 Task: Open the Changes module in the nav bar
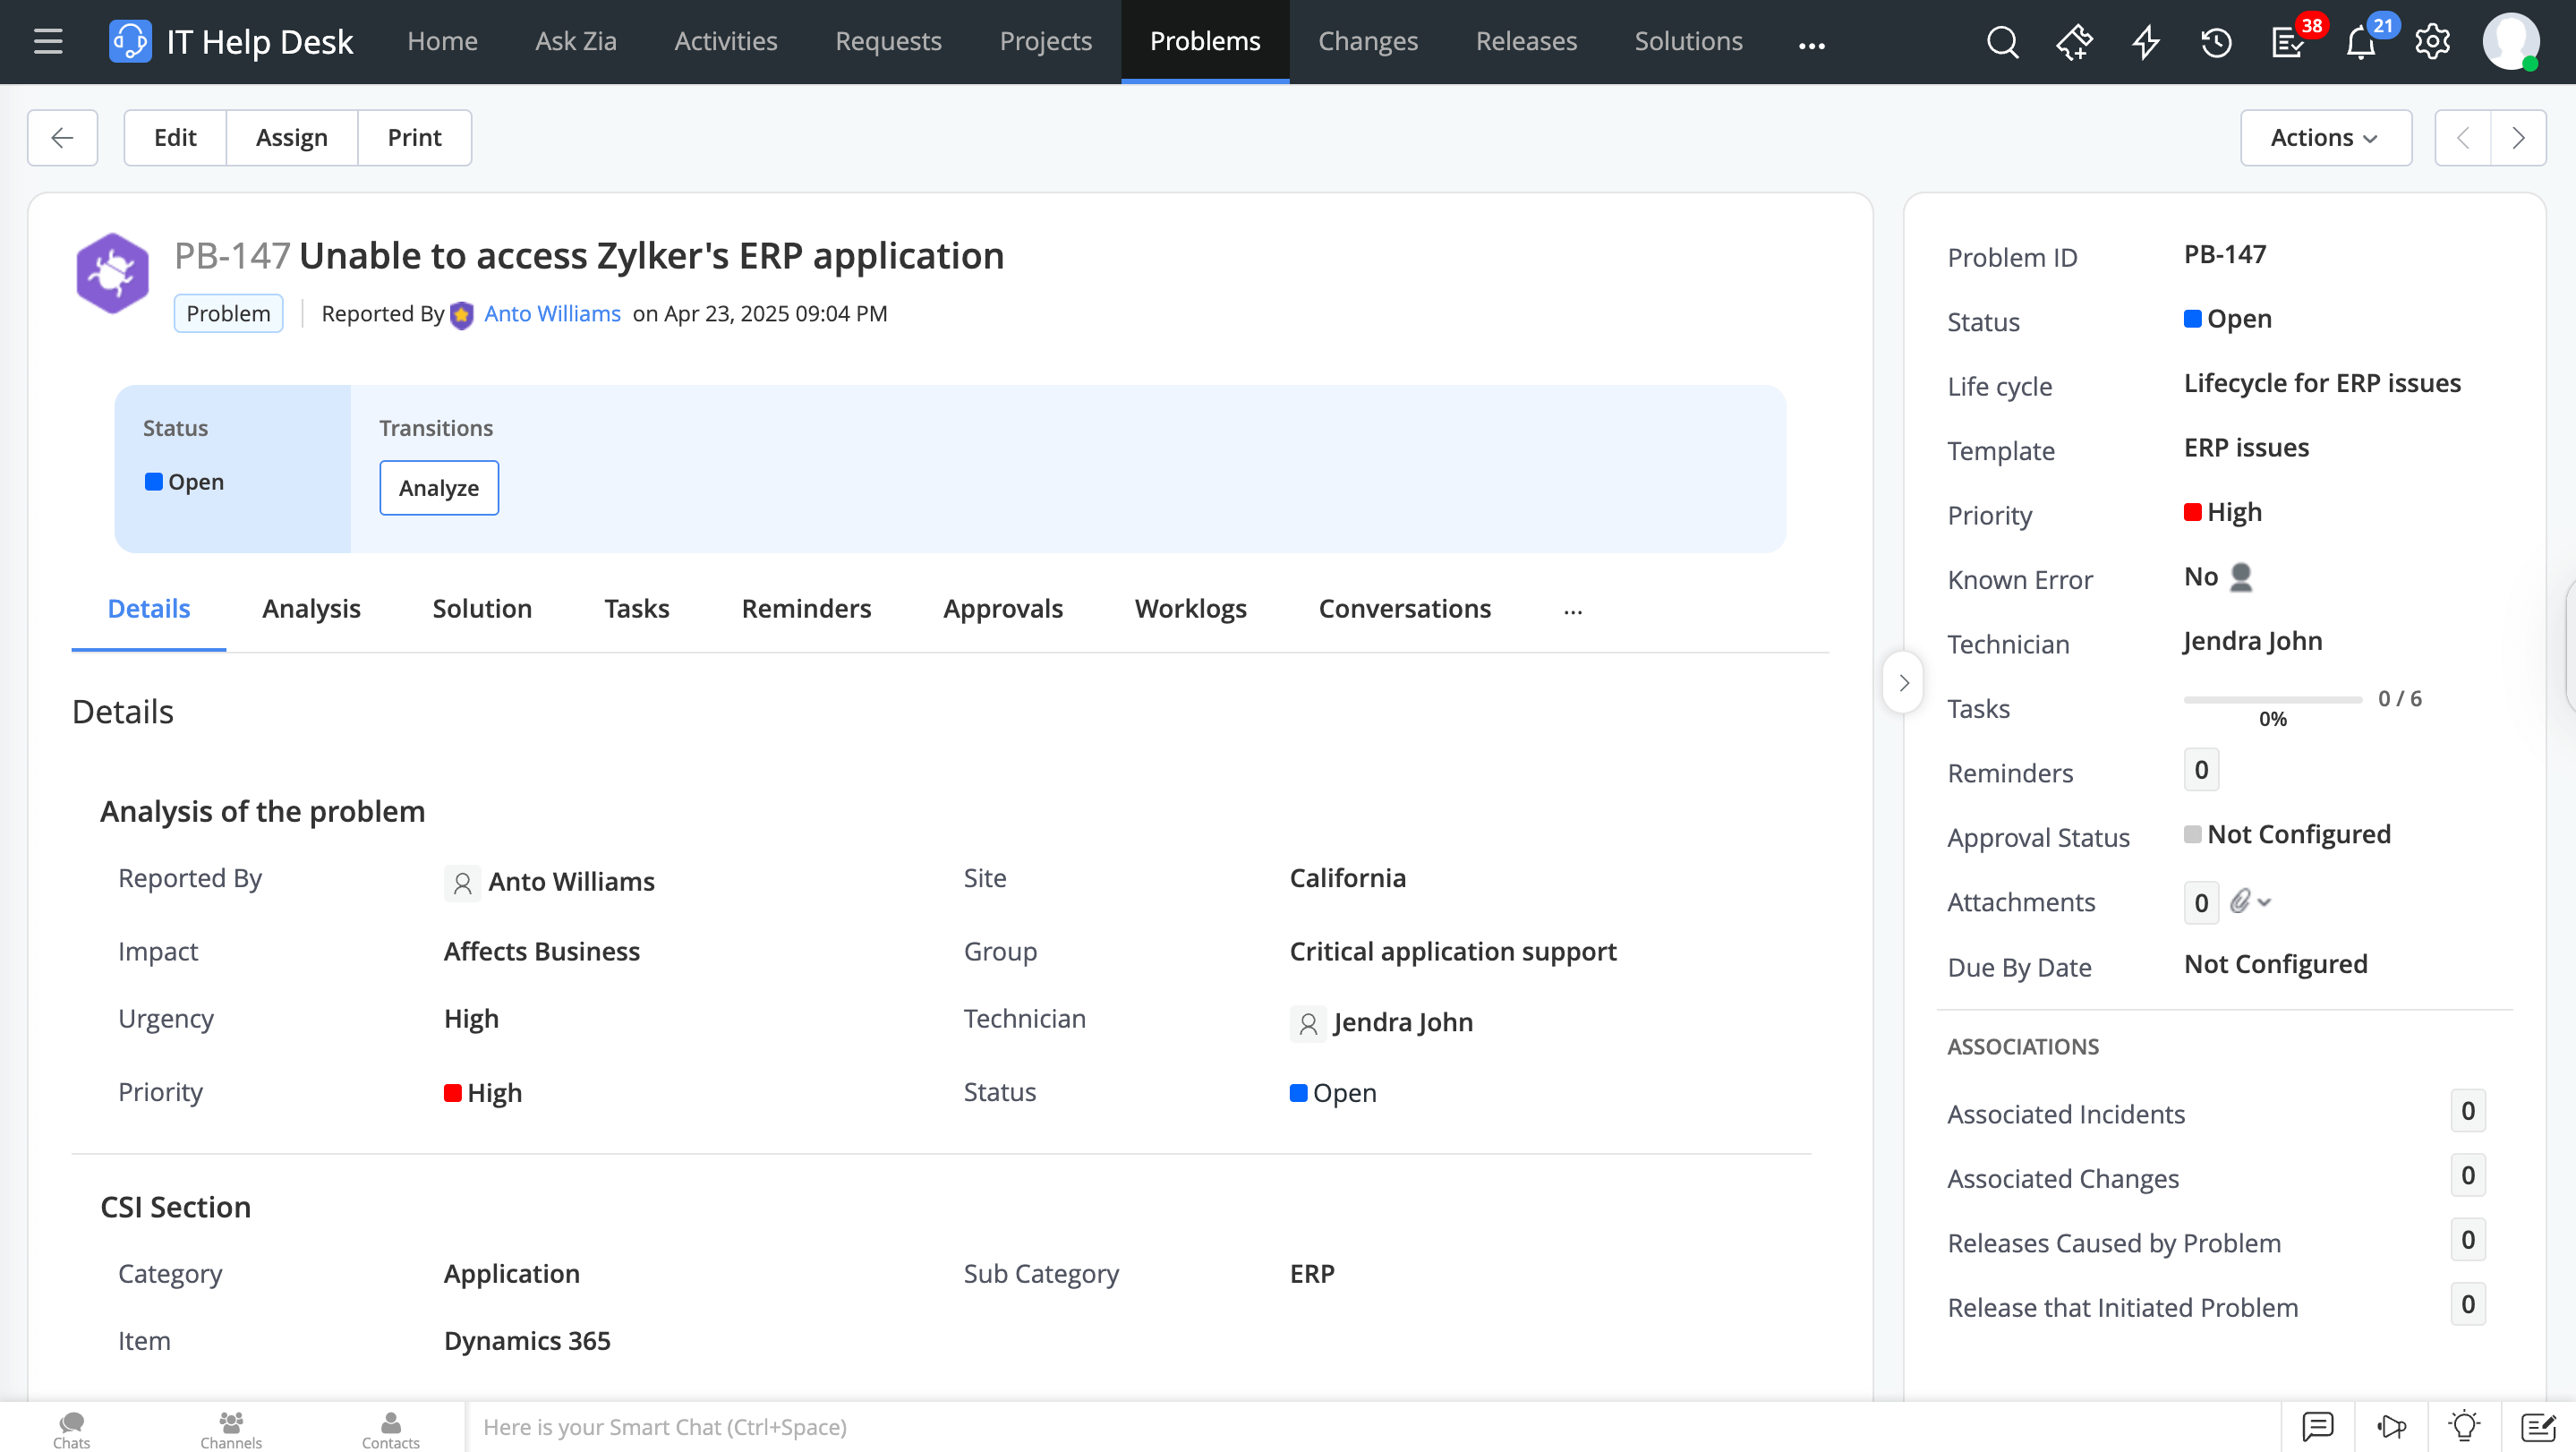point(1367,41)
